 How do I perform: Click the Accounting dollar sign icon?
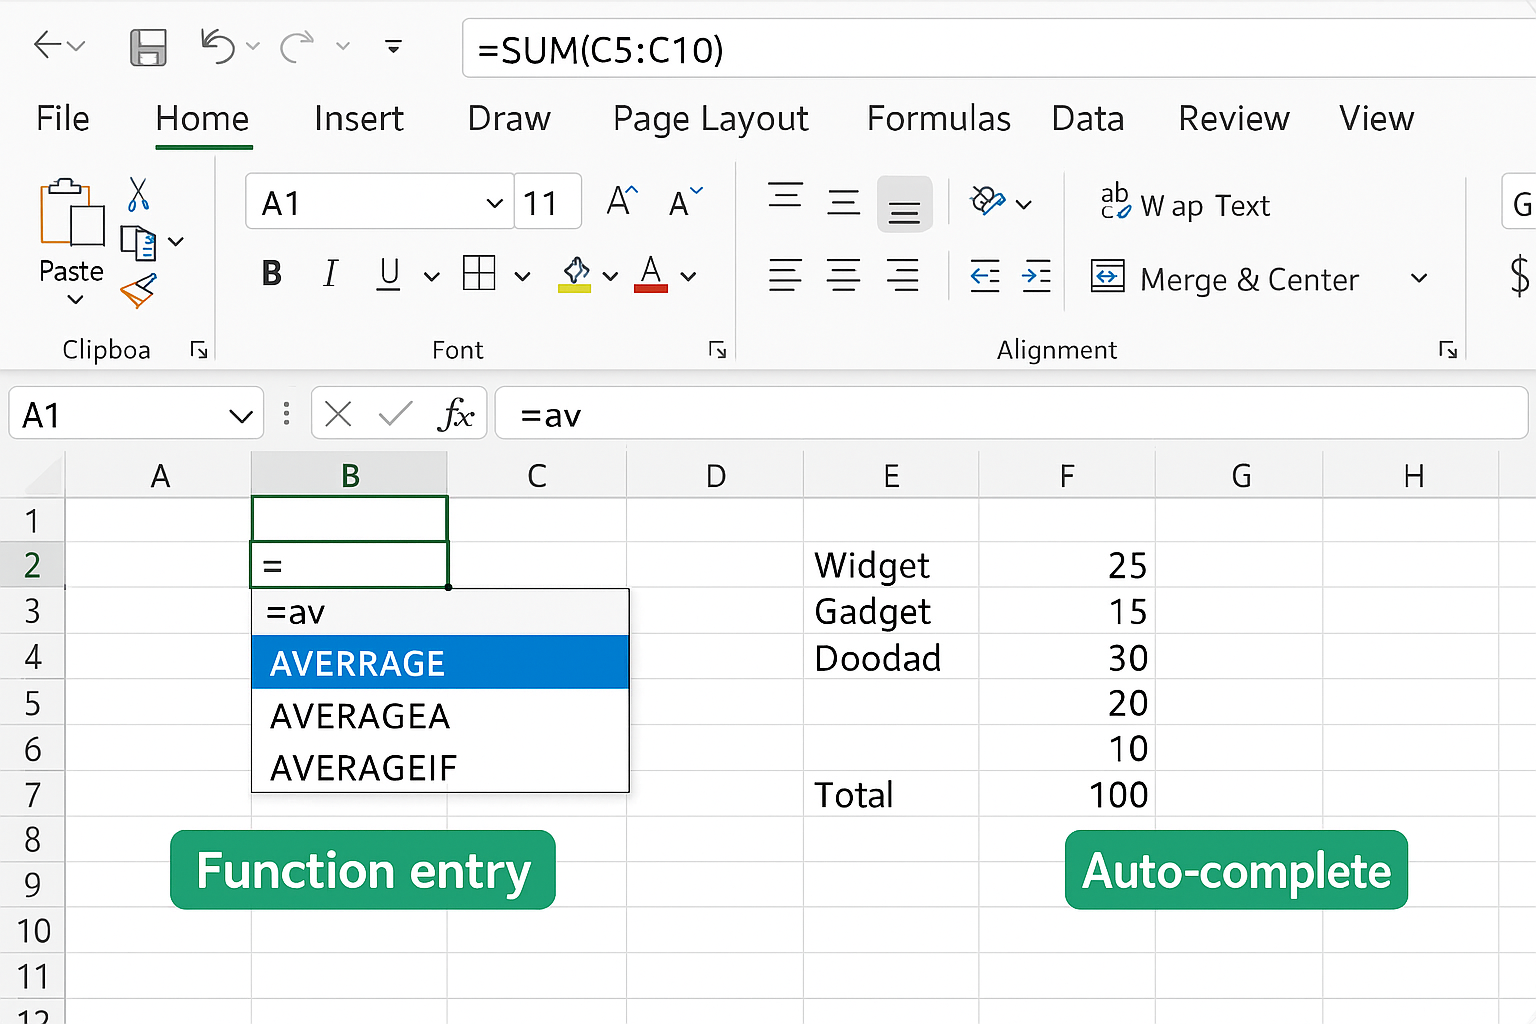click(x=1519, y=275)
